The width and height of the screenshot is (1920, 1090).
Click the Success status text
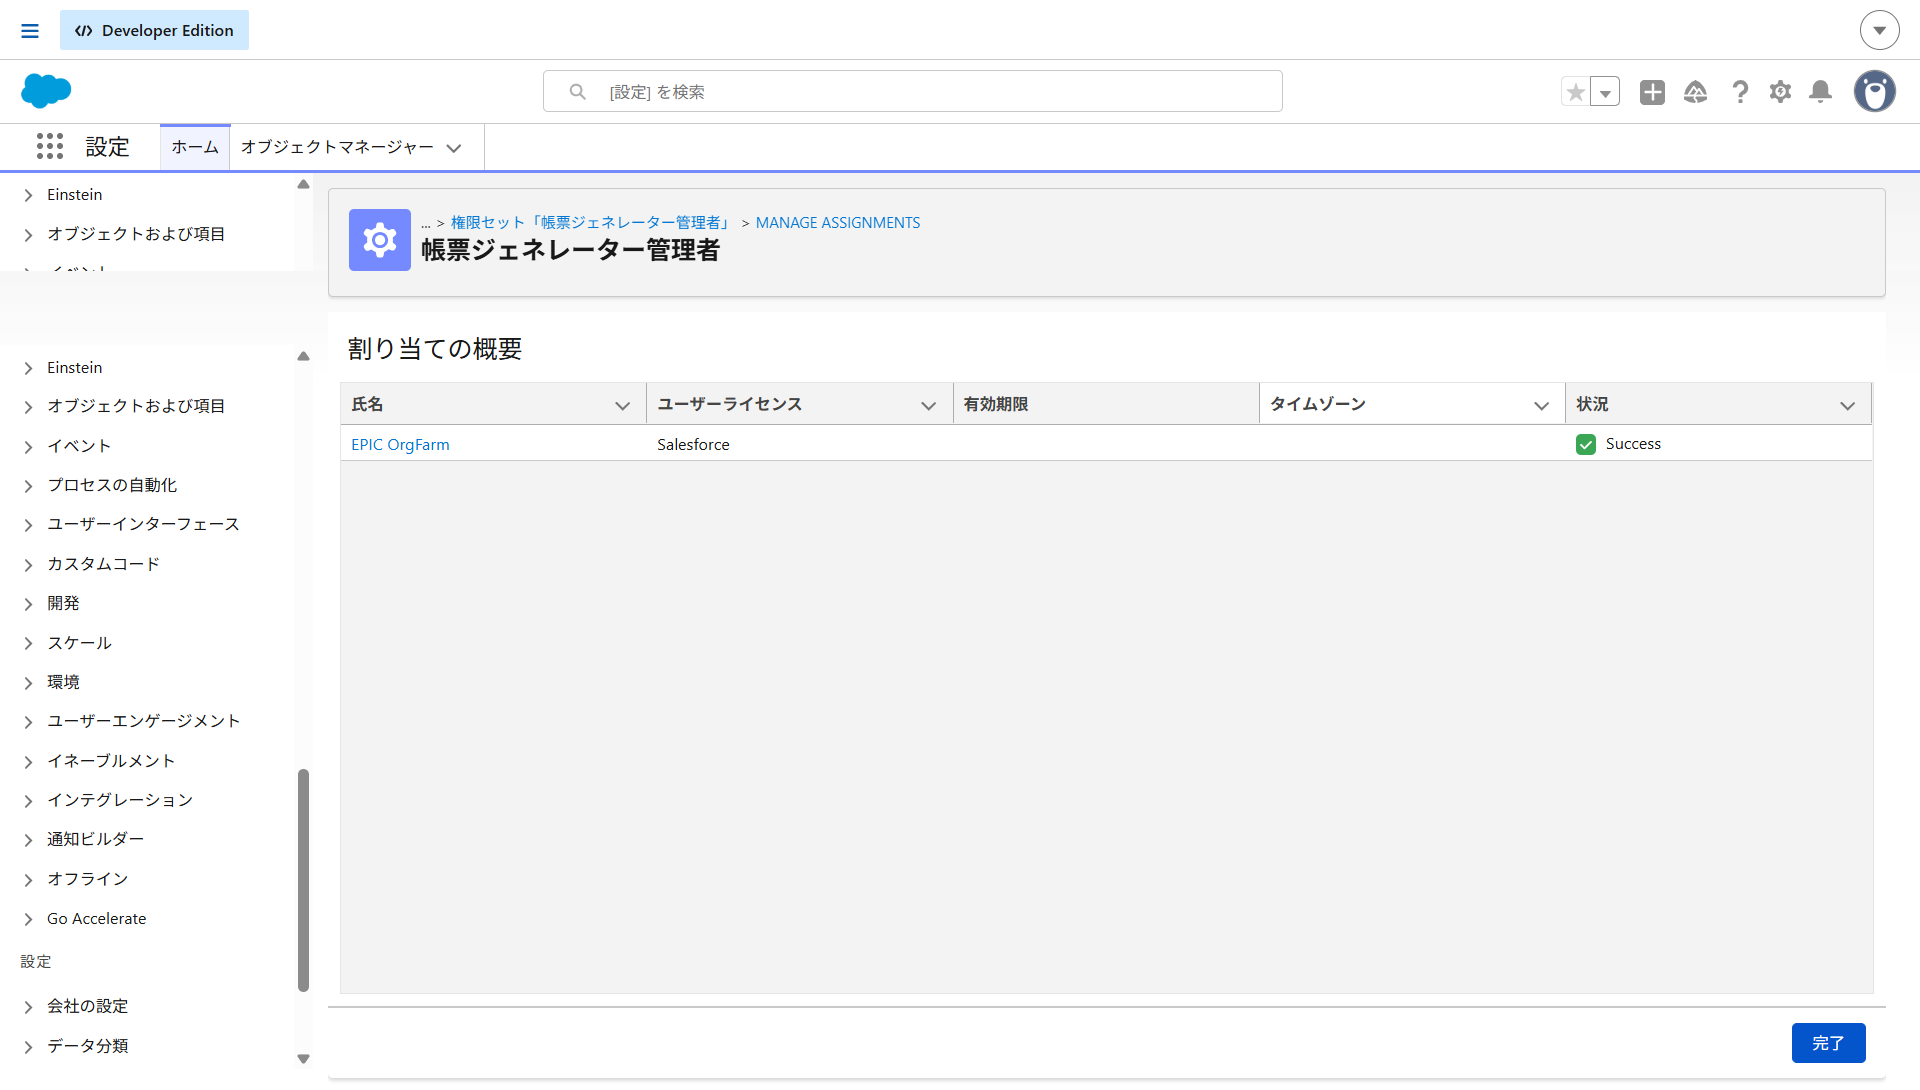point(1633,444)
